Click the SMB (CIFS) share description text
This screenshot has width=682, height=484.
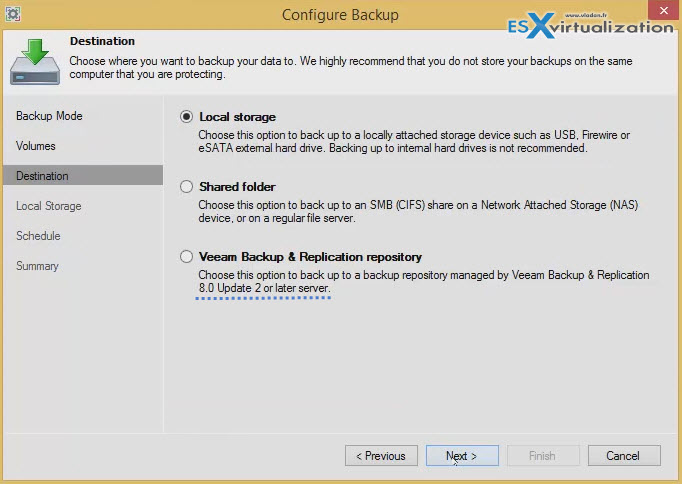coord(418,211)
